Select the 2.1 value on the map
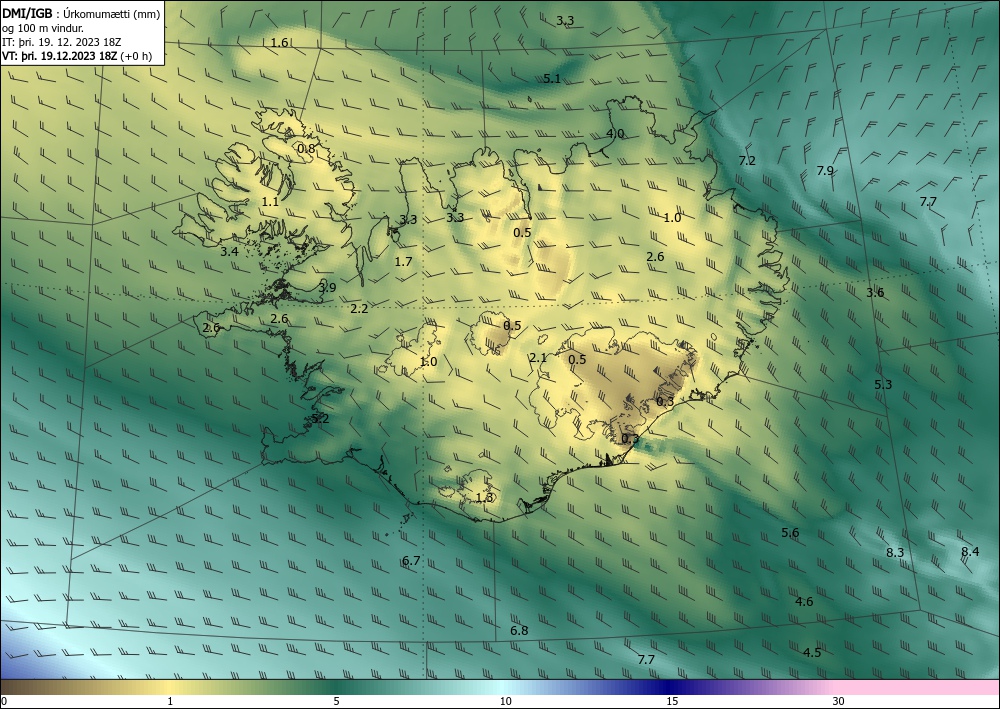 [538, 358]
